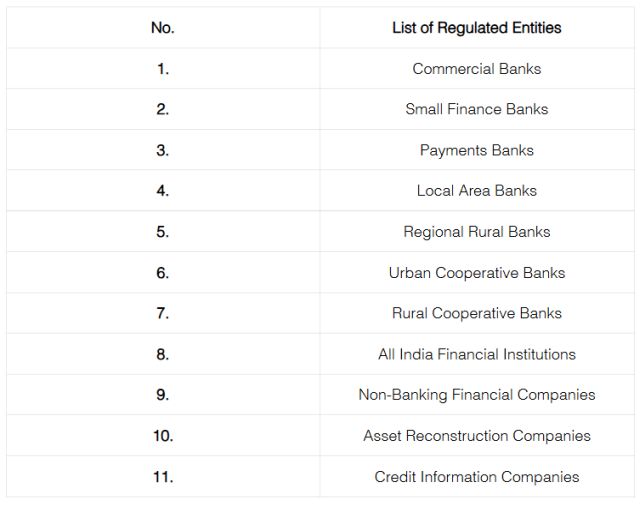The width and height of the screenshot is (640, 505).
Task: Select the row number "3." cell
Action: 162,150
